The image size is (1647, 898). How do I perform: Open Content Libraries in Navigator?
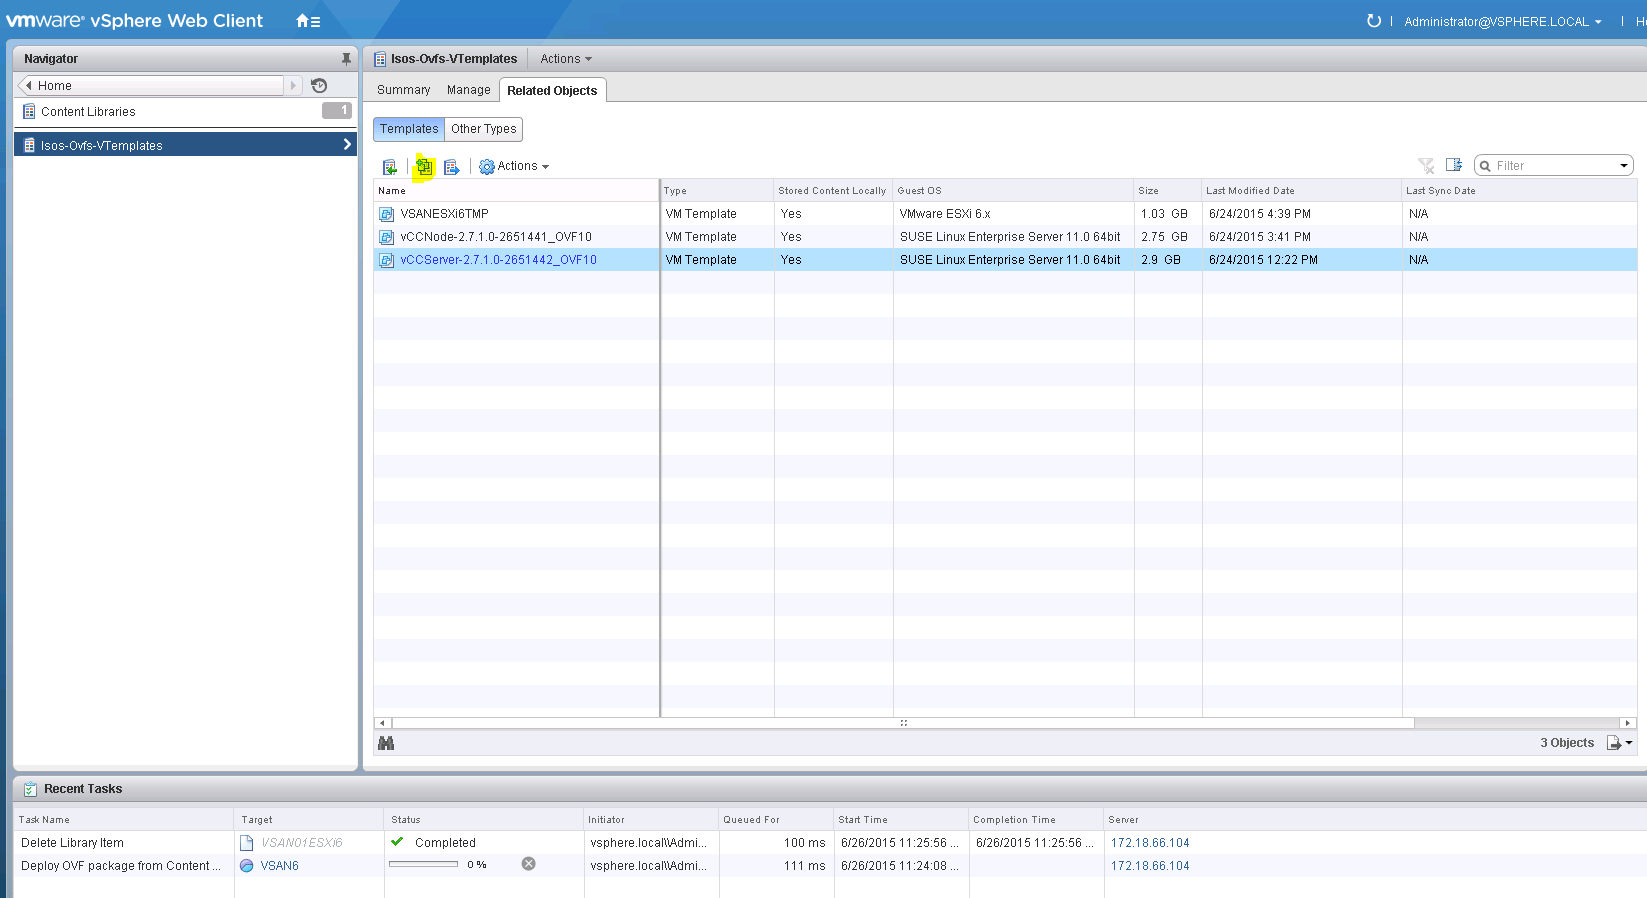[88, 112]
